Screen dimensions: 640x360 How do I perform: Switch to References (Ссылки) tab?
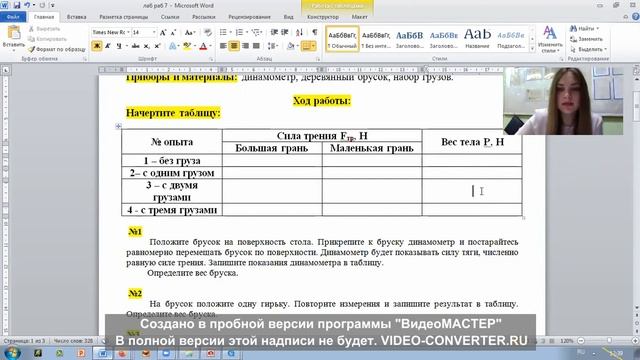point(170,17)
